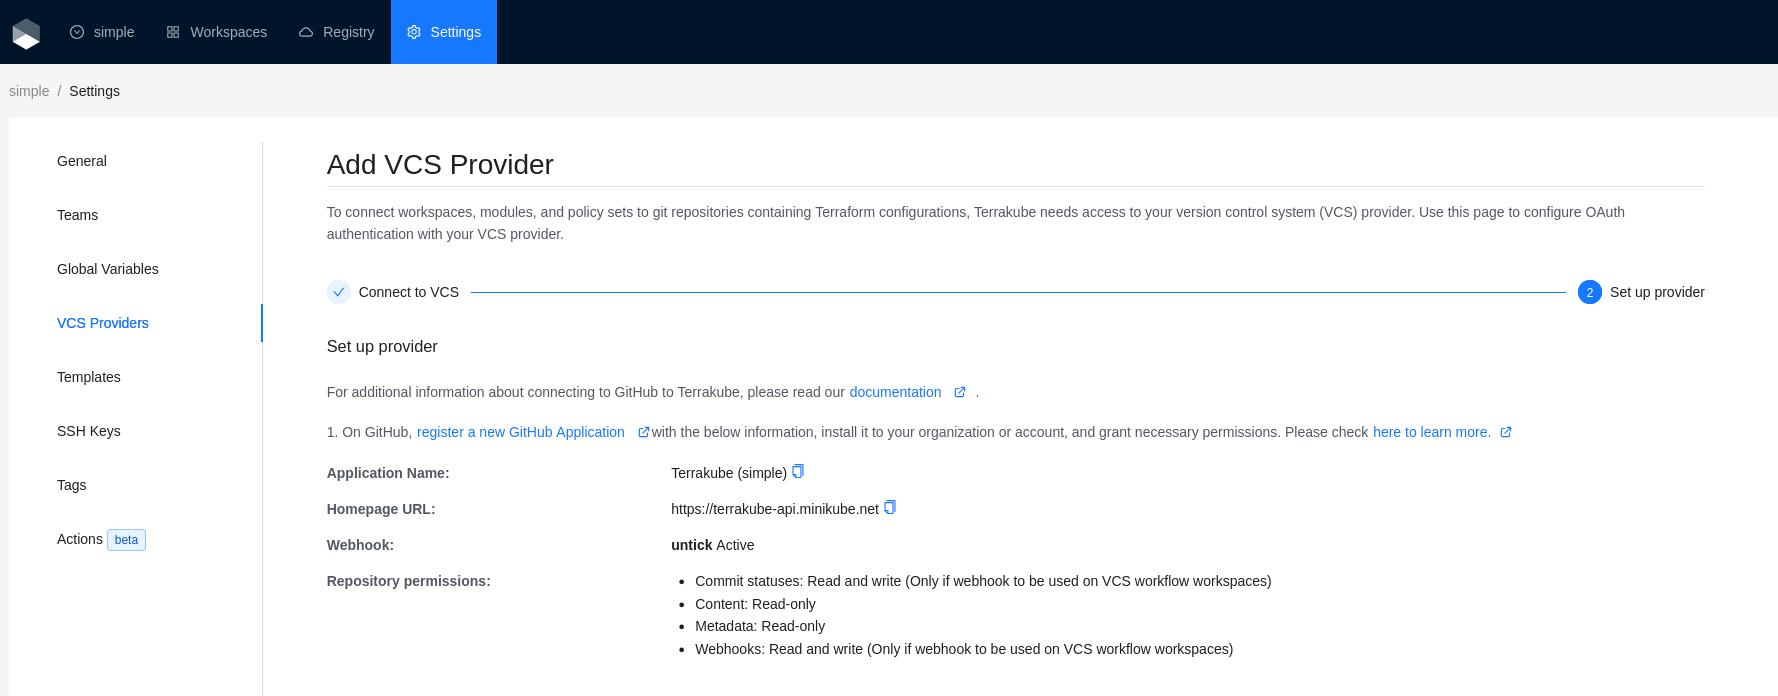Open the simple organization selector

[x=102, y=32]
